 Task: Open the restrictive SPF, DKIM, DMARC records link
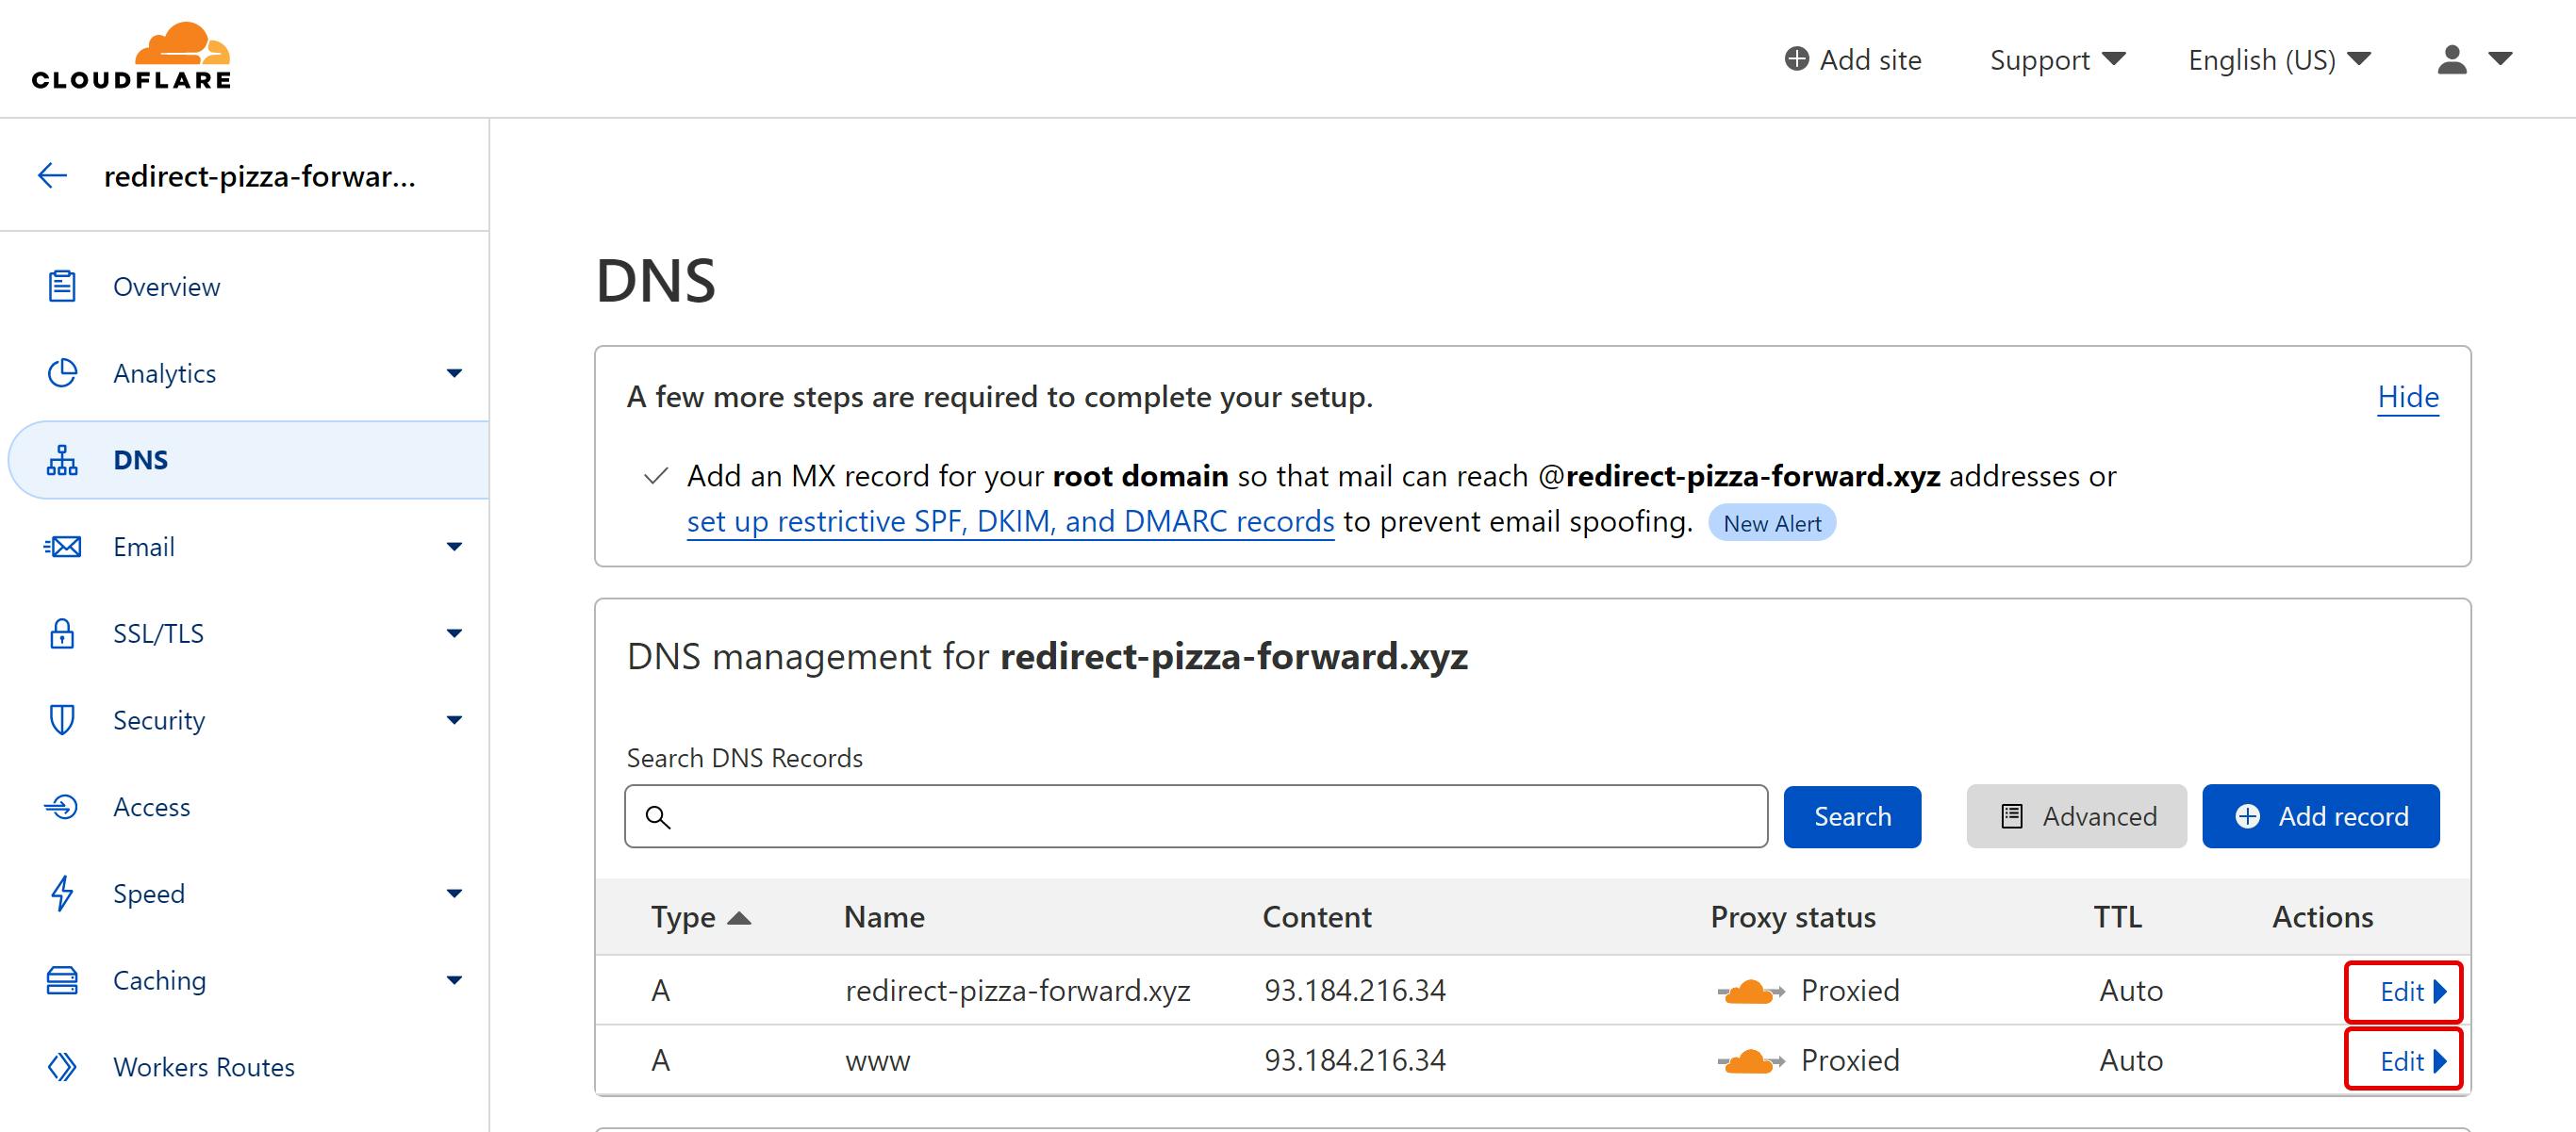coord(1010,521)
